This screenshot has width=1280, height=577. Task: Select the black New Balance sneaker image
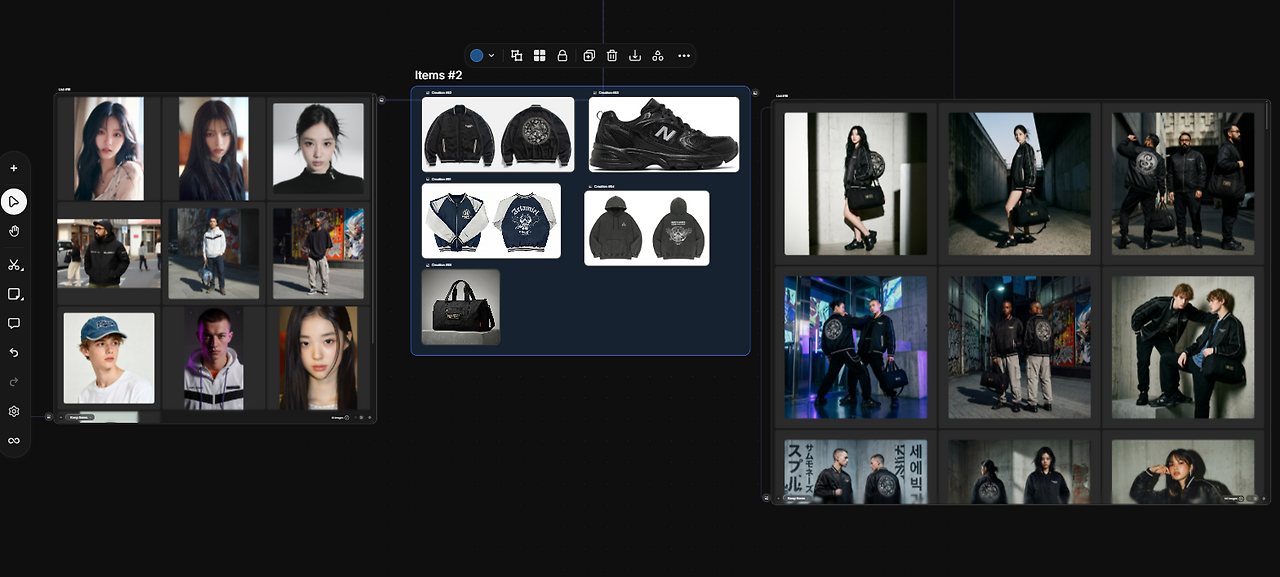click(x=664, y=134)
